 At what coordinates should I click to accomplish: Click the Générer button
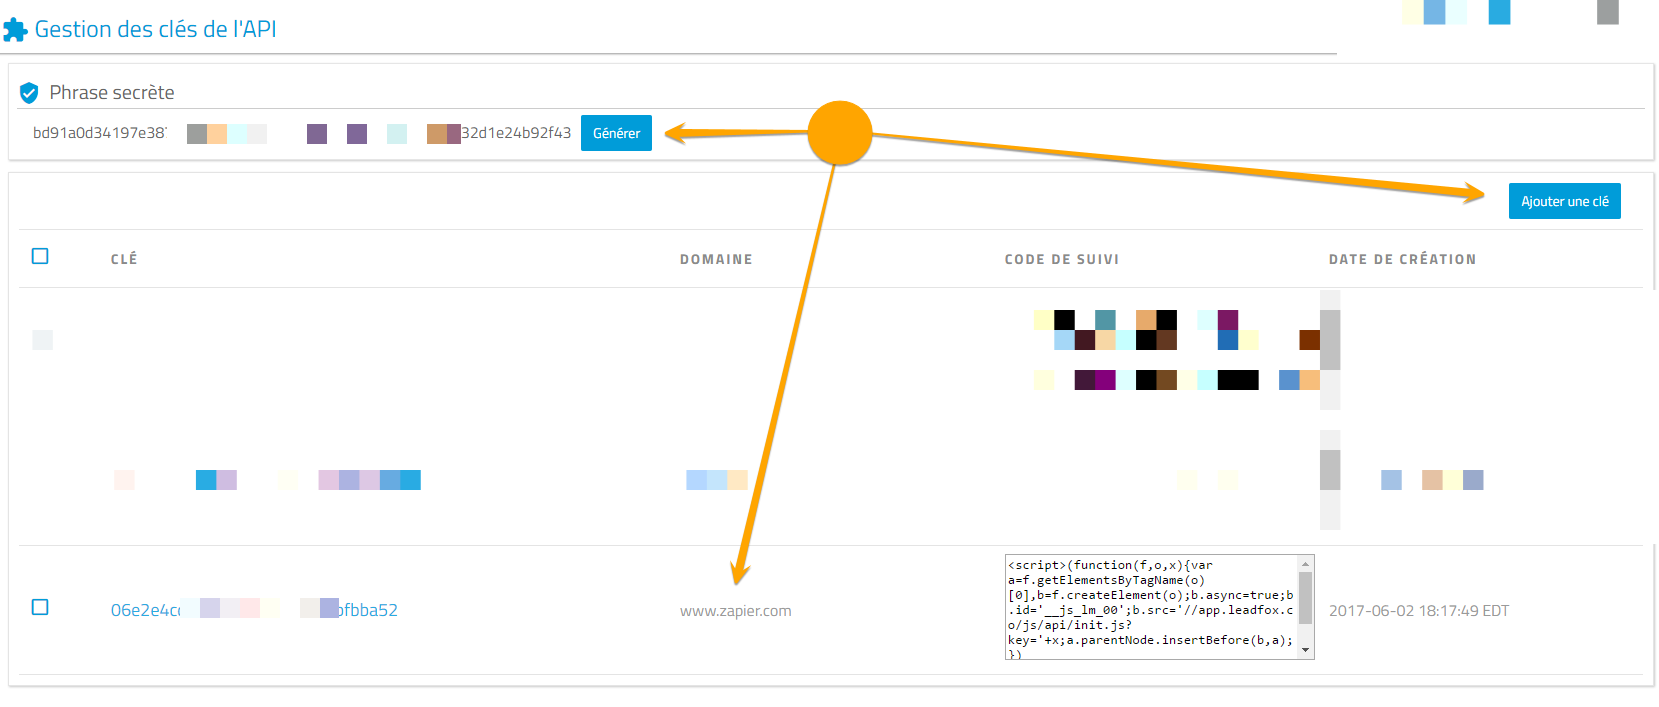click(x=616, y=133)
